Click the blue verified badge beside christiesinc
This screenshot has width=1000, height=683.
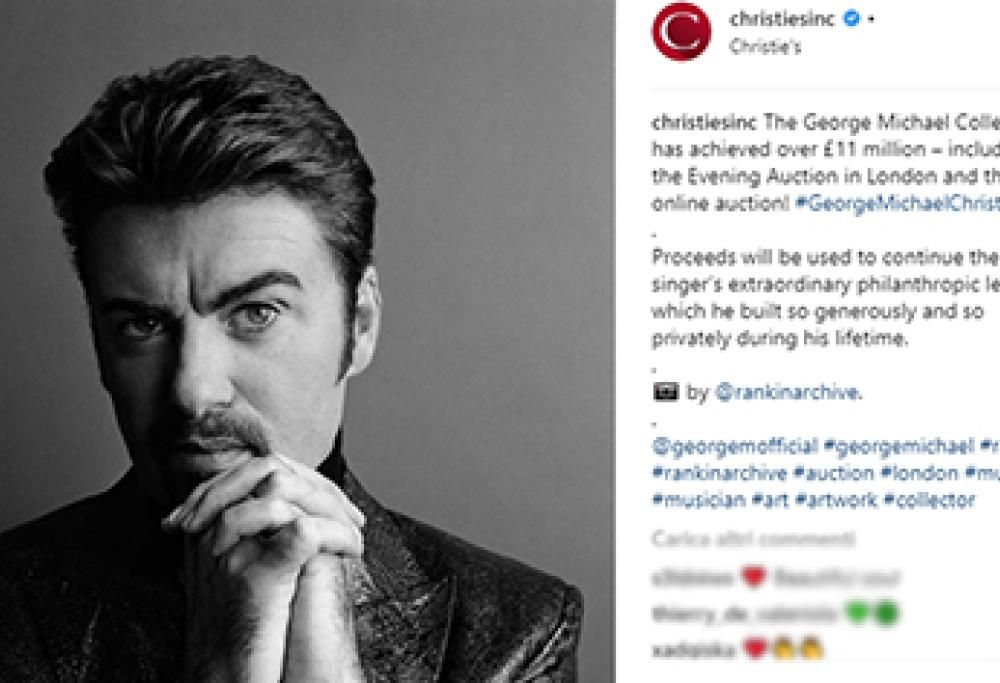pos(851,18)
